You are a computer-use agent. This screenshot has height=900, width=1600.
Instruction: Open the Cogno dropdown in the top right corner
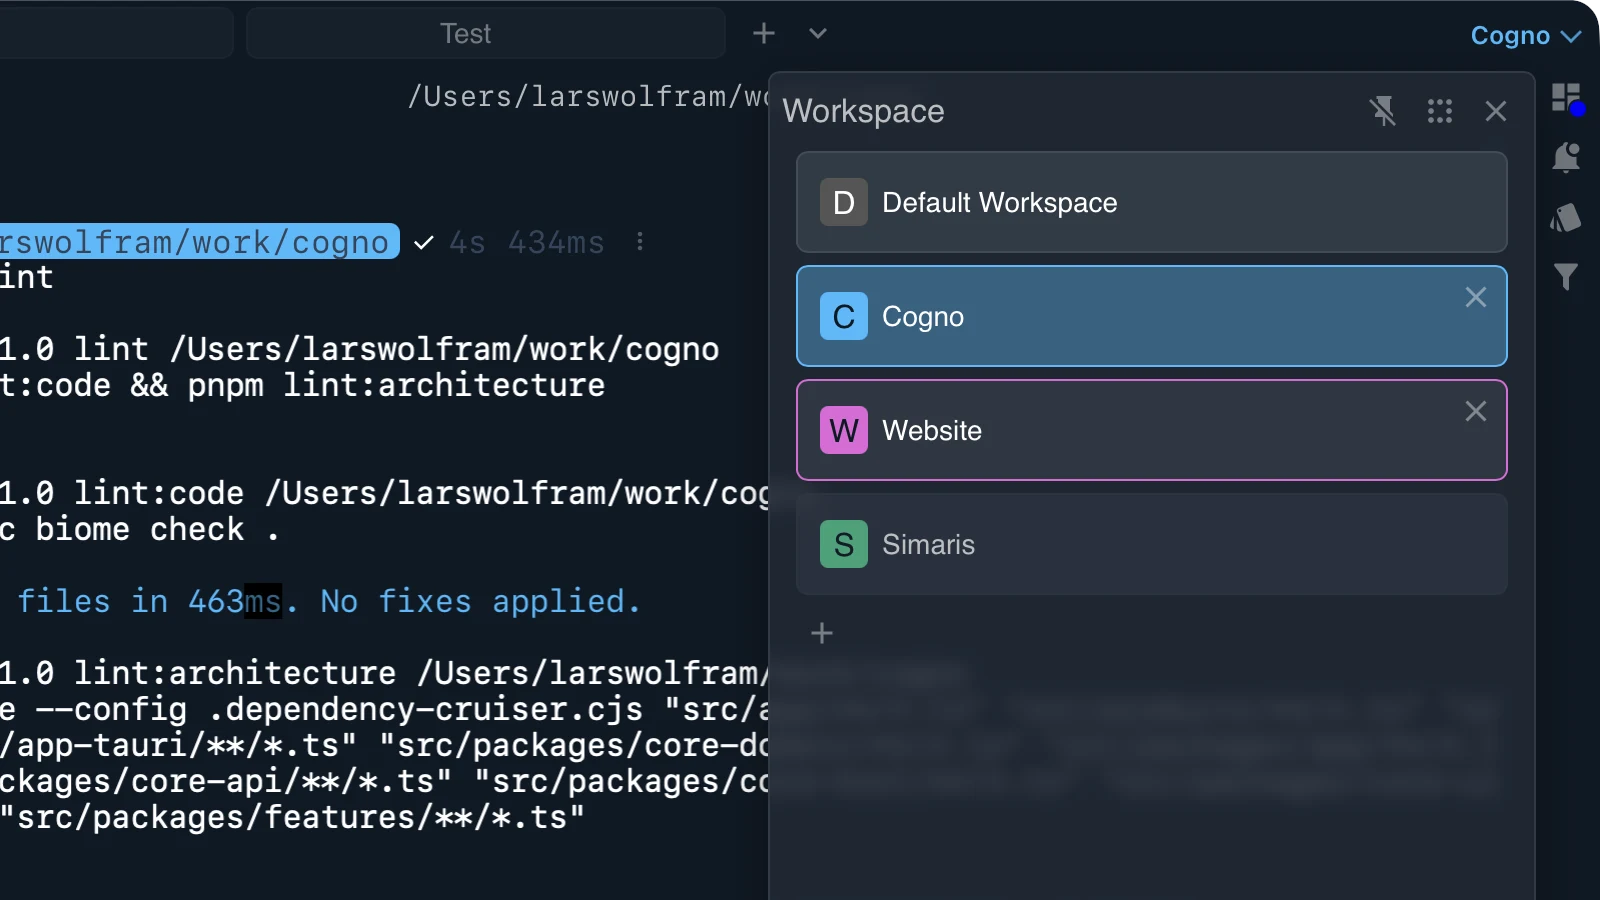[1524, 35]
